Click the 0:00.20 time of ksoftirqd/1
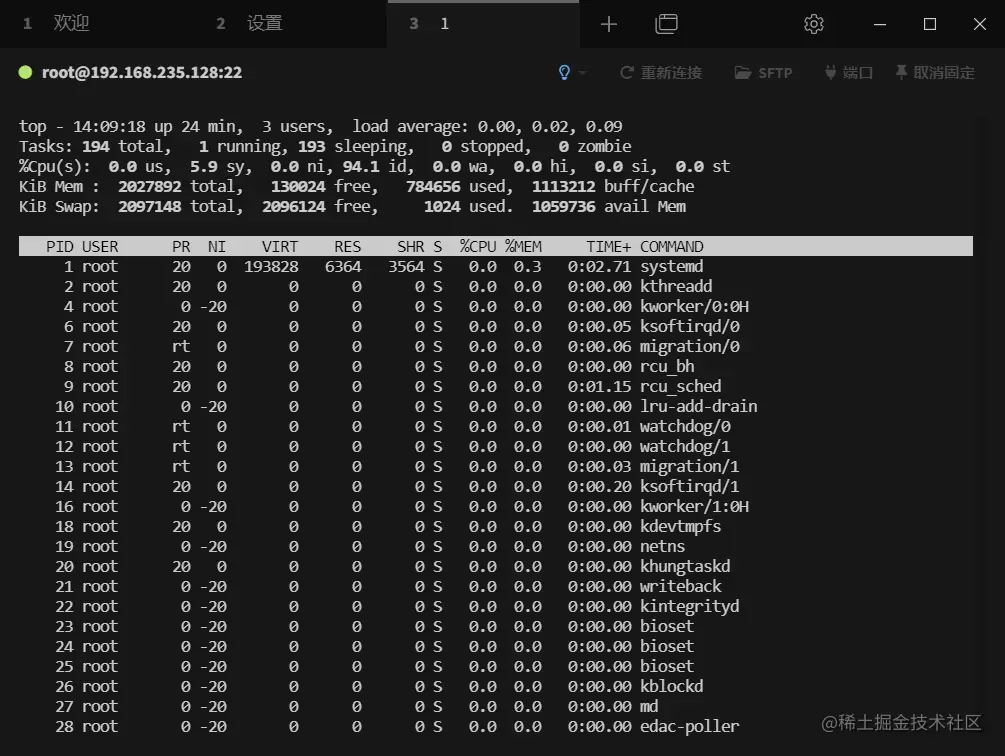This screenshot has width=1005, height=756. (599, 486)
